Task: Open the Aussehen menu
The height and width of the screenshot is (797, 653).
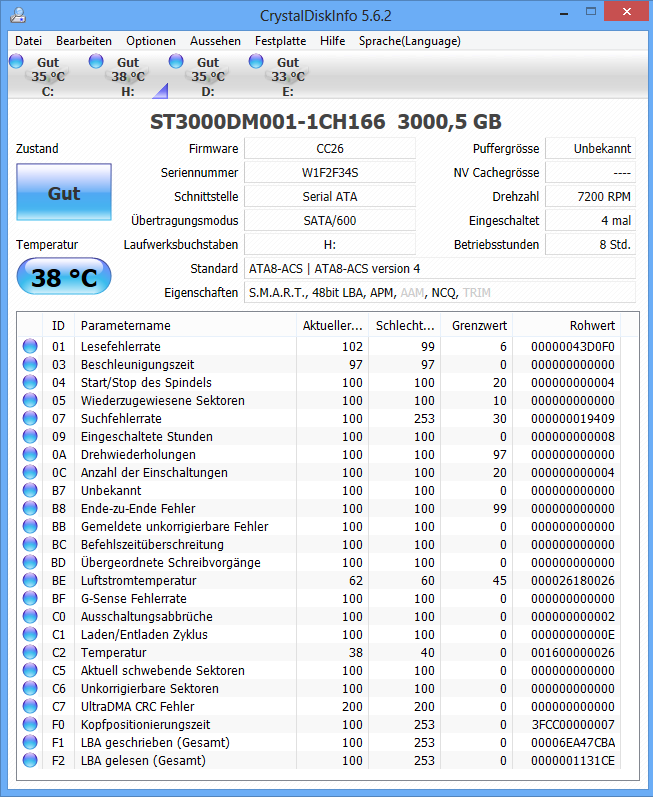Action: (215, 41)
